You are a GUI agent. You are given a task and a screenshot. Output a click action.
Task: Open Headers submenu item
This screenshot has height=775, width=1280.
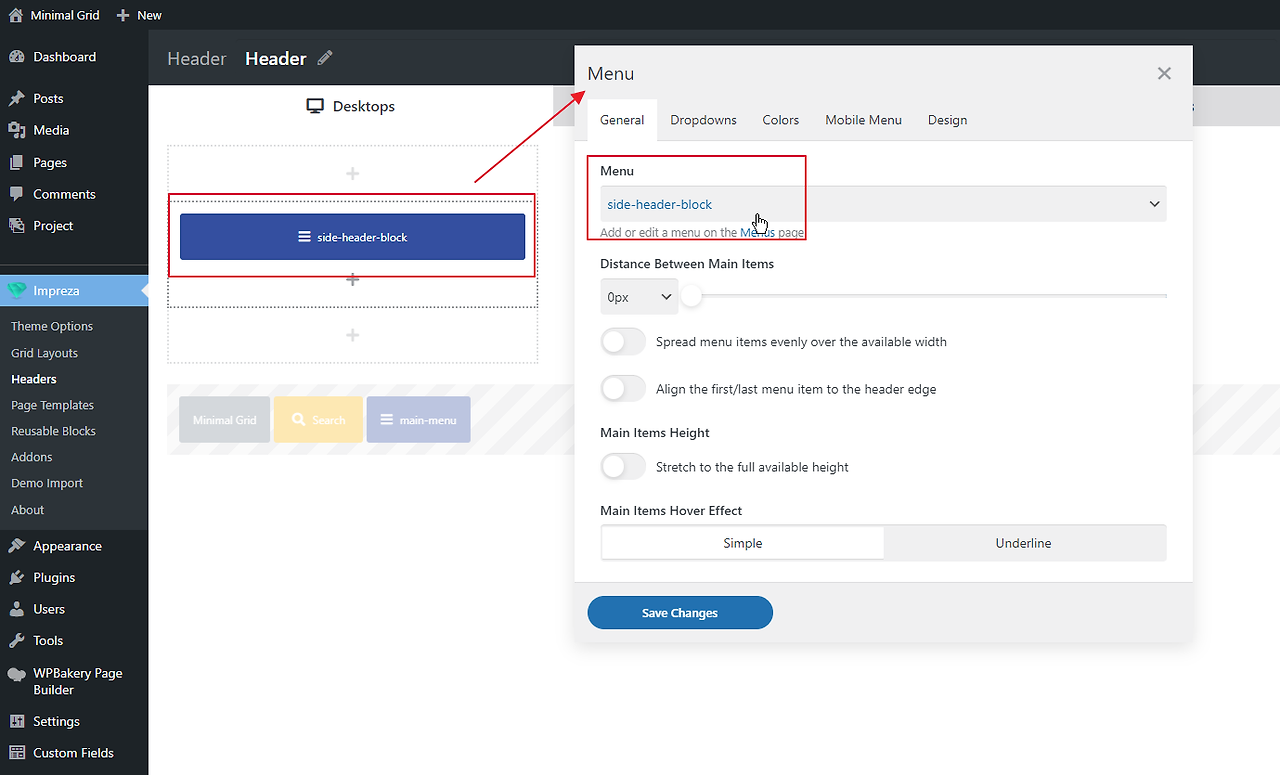click(34, 379)
